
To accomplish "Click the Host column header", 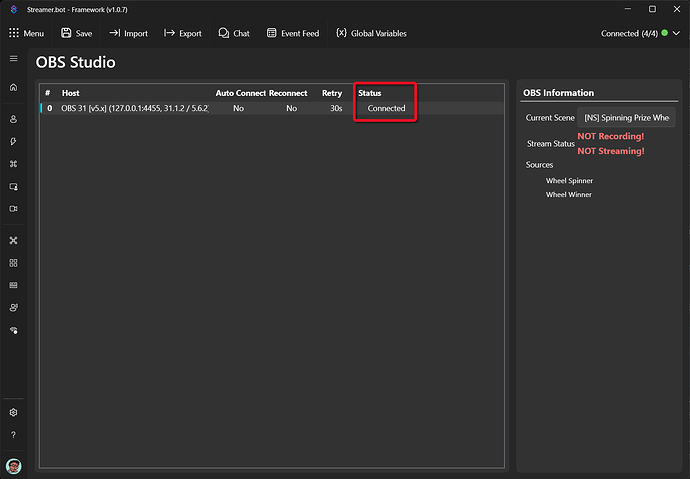I will click(x=70, y=93).
